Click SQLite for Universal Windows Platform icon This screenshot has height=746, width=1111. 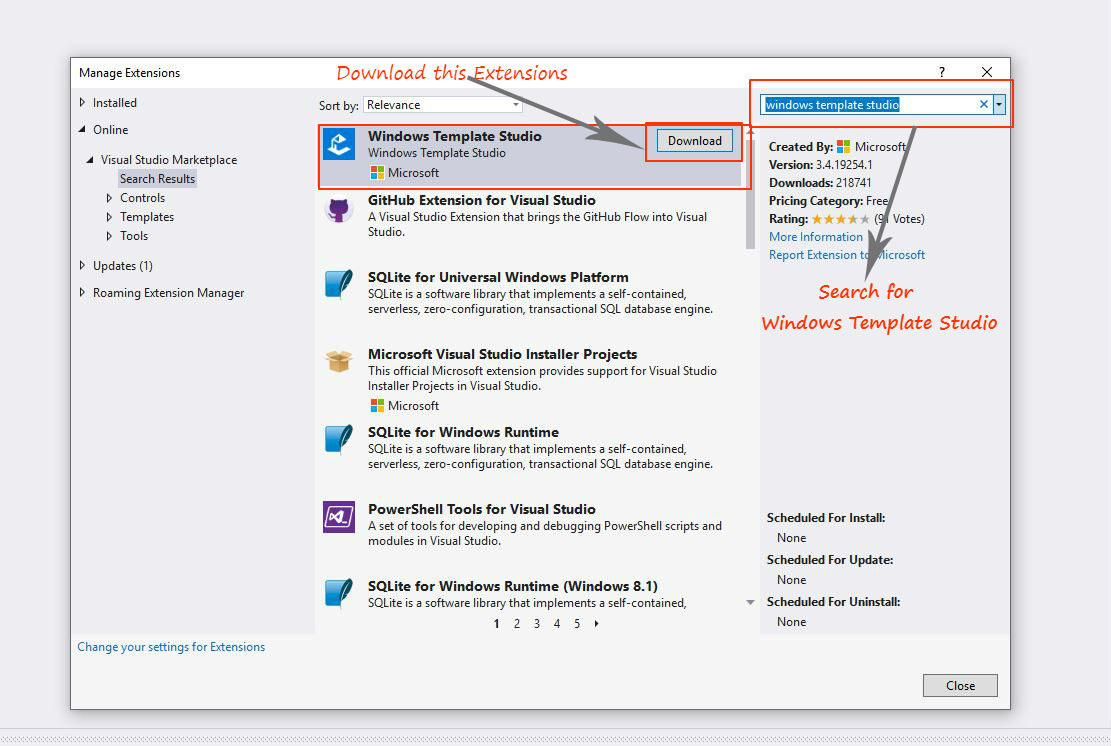(x=339, y=285)
